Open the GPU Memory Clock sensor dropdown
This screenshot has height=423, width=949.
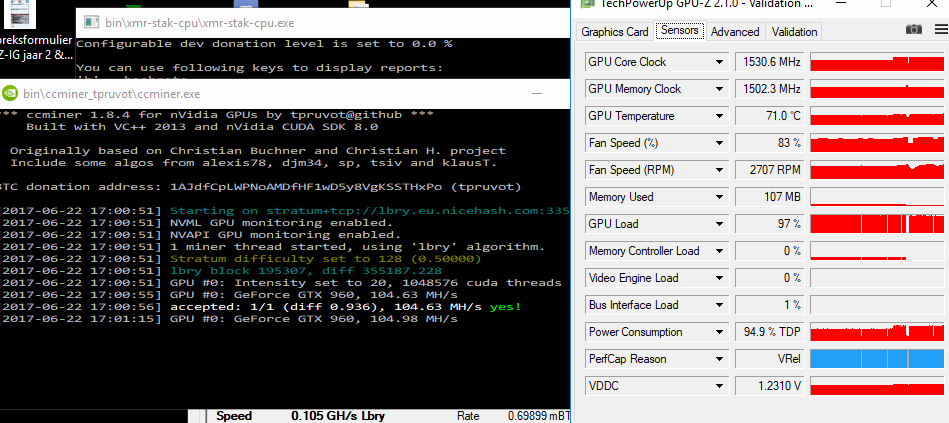(x=720, y=89)
